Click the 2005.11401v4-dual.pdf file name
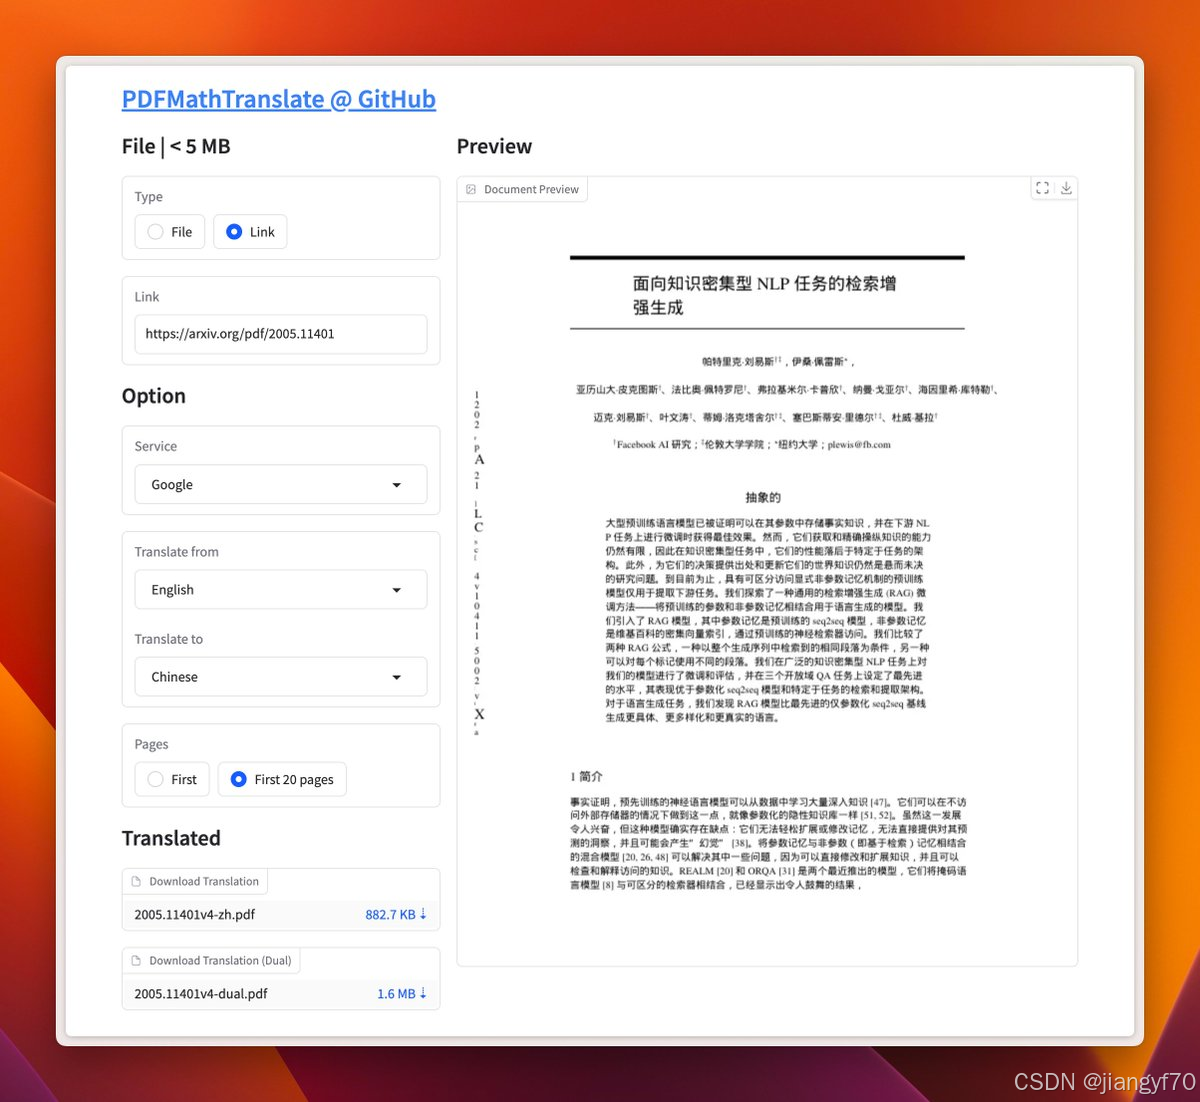The height and width of the screenshot is (1102, 1200). 201,993
